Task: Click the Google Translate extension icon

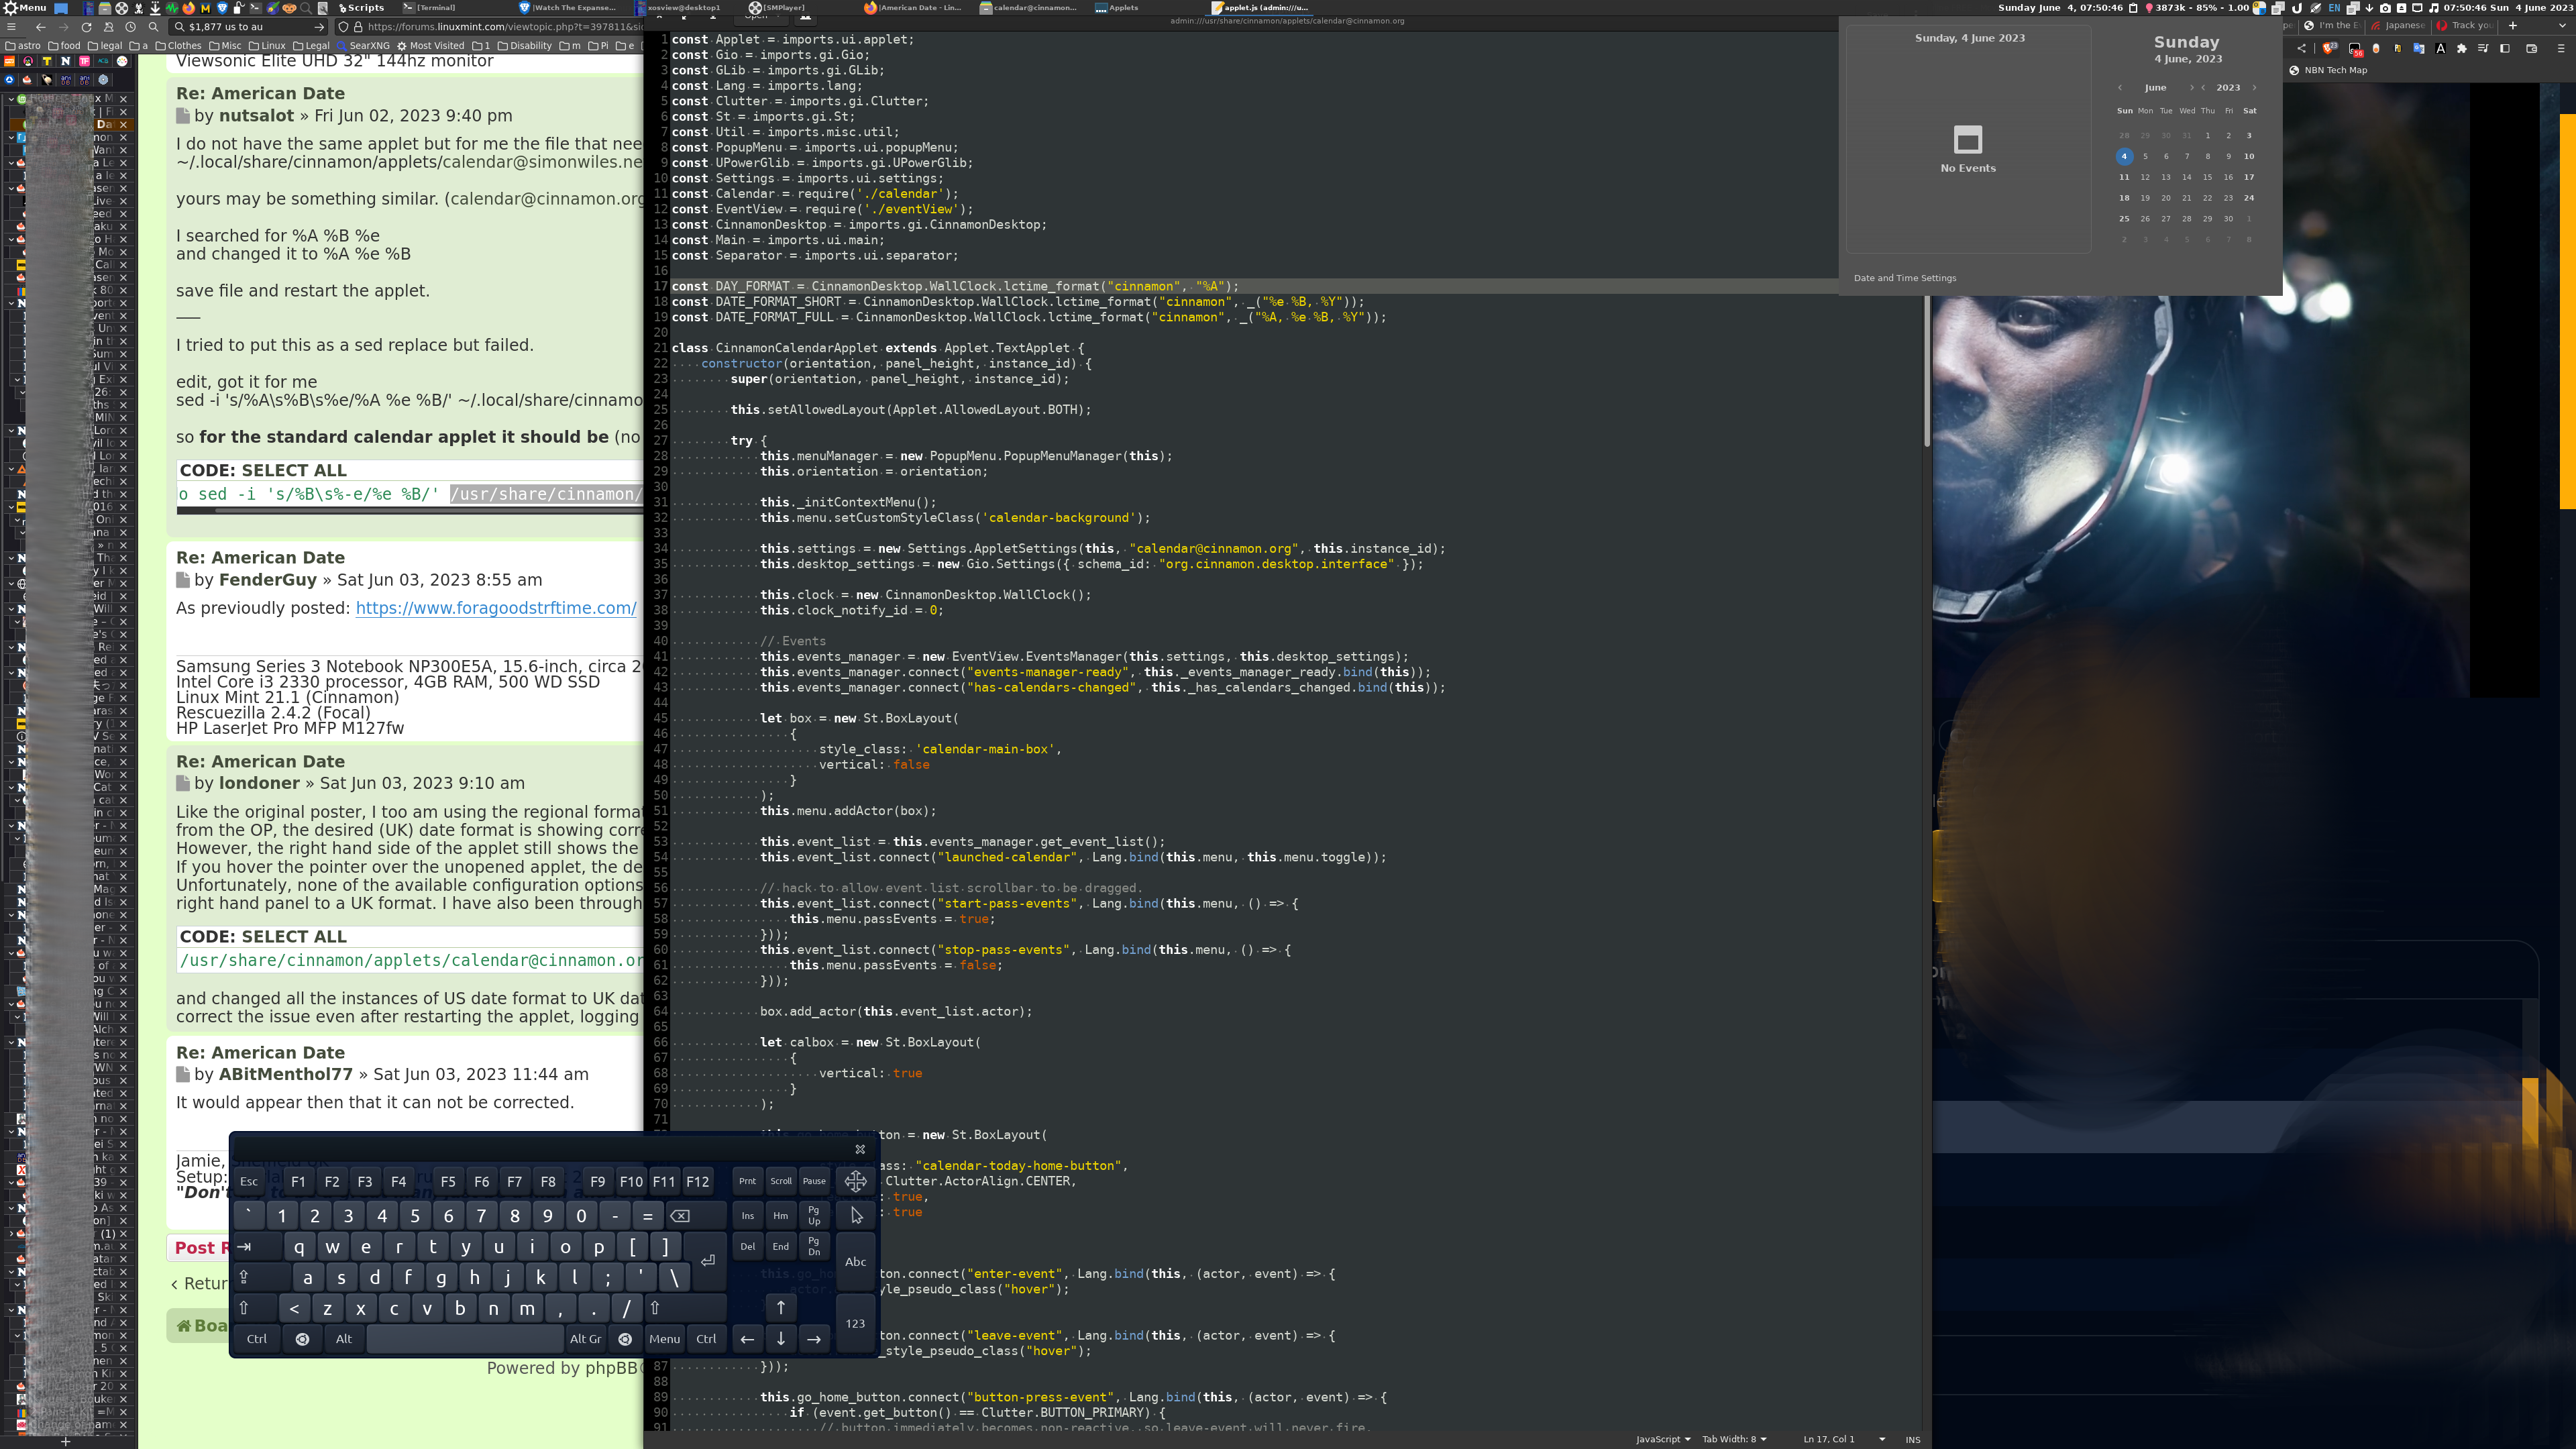Action: click(2419, 48)
